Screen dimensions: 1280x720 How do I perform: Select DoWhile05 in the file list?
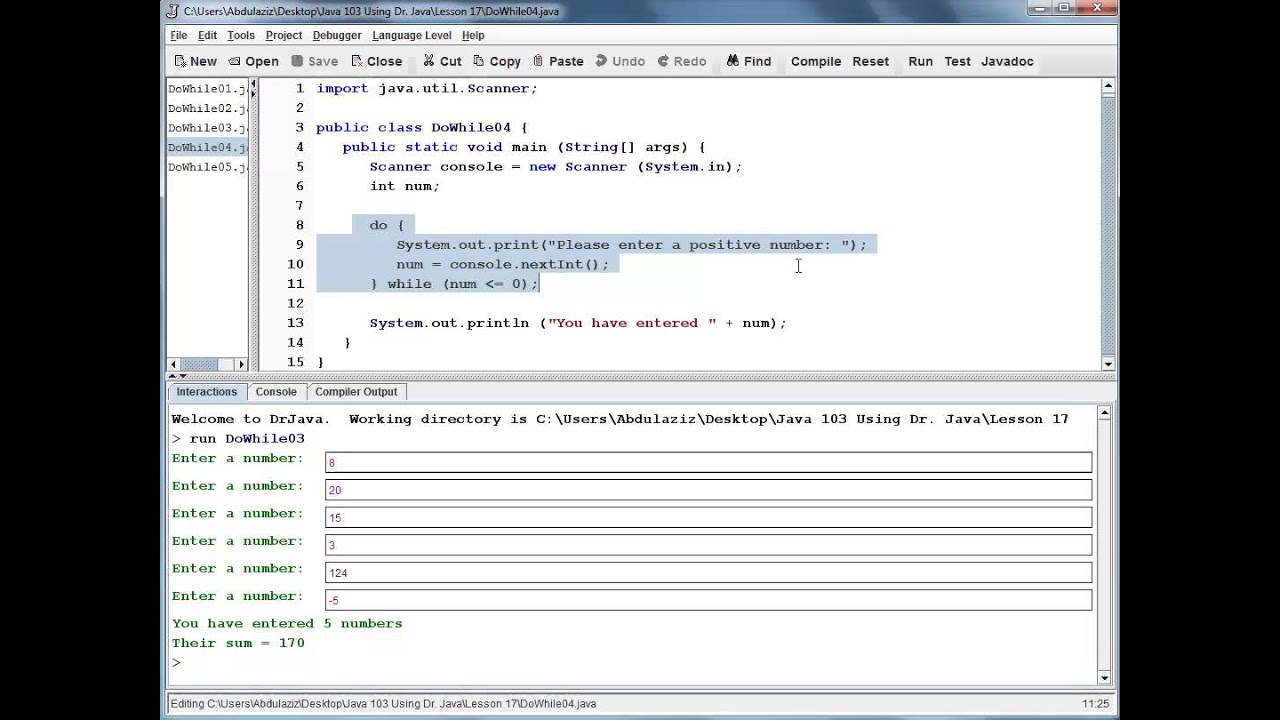(x=207, y=167)
